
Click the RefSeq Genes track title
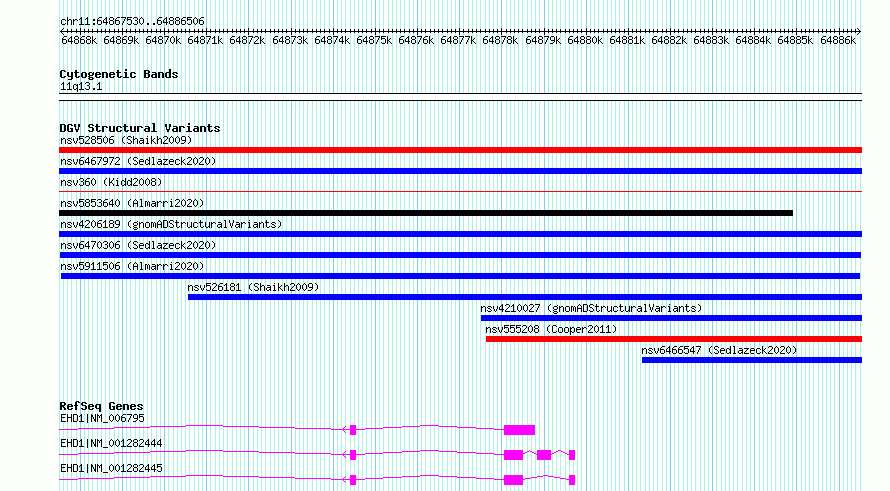tap(102, 406)
